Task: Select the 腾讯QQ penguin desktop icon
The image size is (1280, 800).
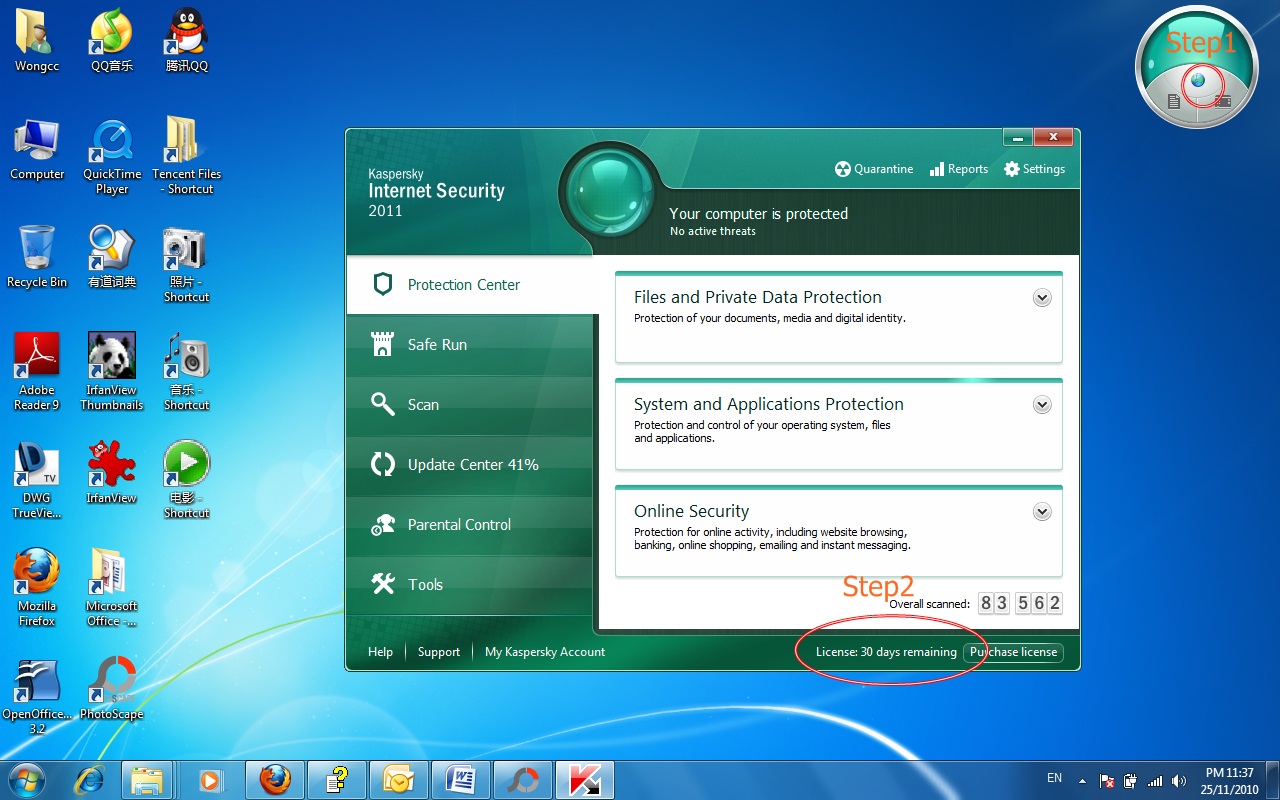Action: point(187,40)
